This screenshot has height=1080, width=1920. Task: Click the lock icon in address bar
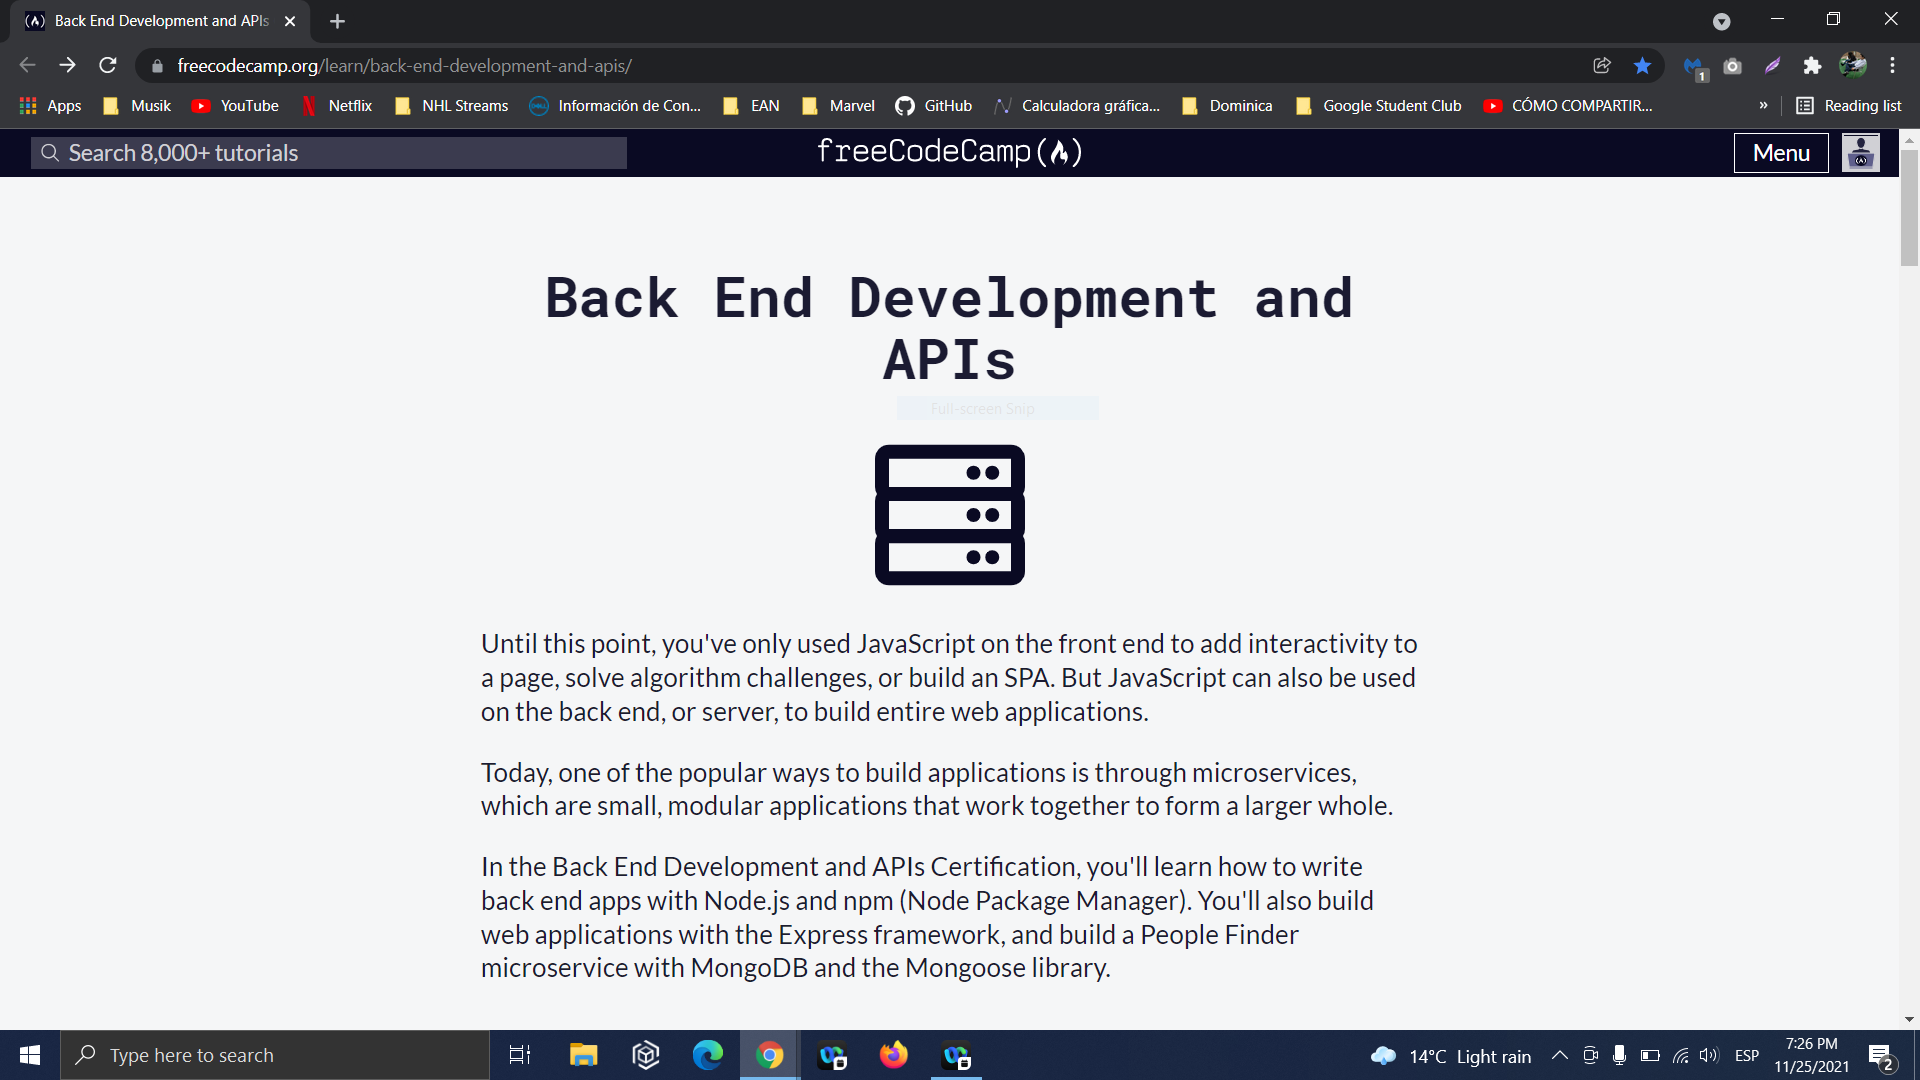[x=157, y=66]
